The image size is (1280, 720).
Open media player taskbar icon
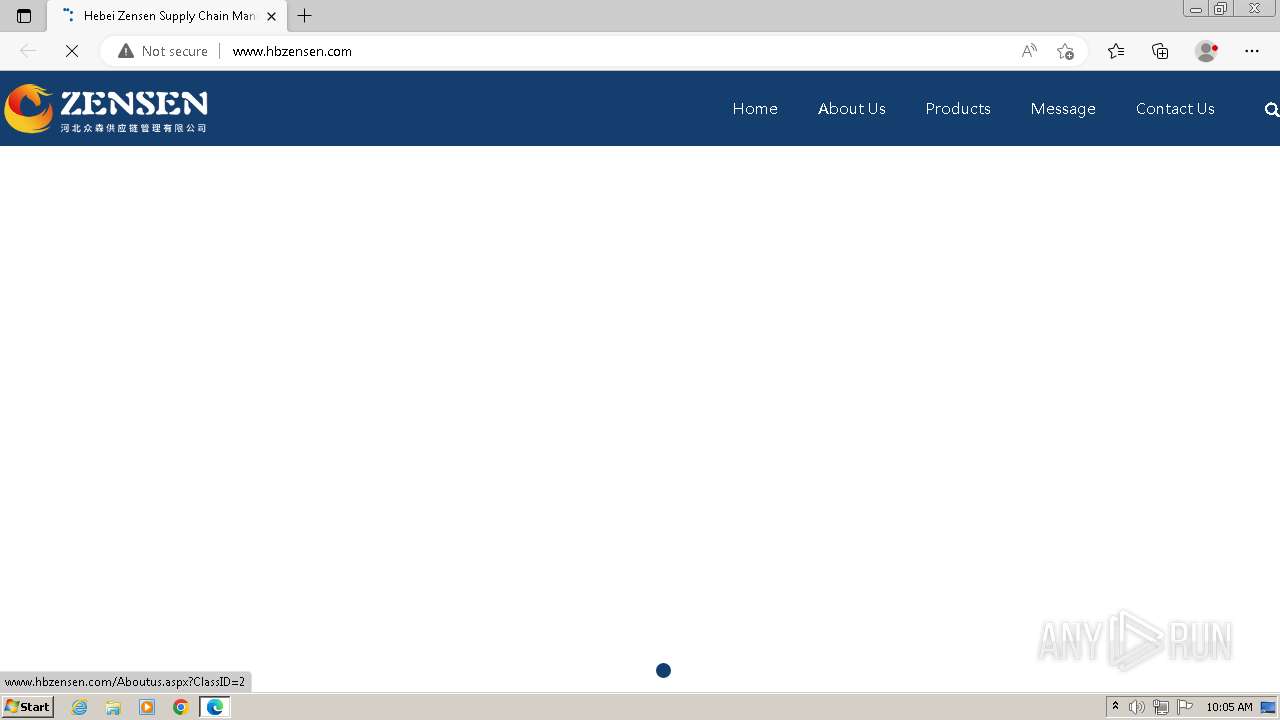147,707
